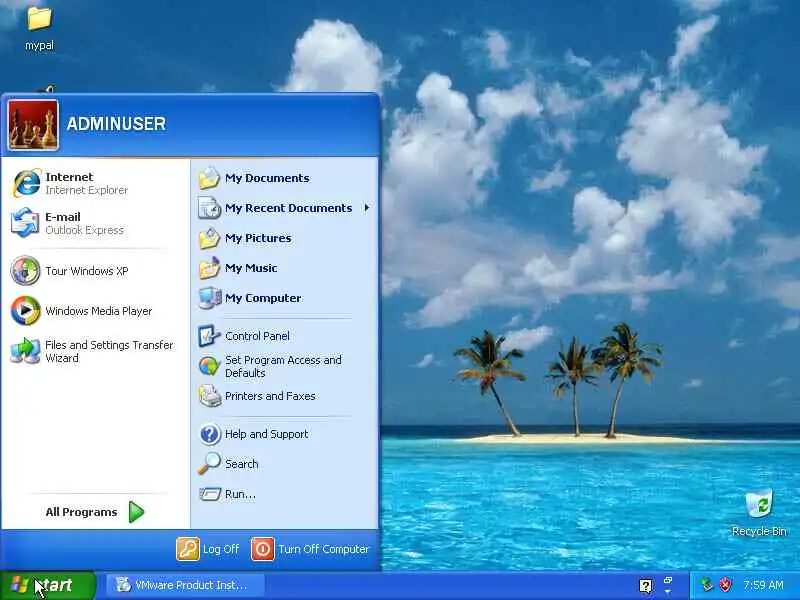Click the My Pictures text label
The width and height of the screenshot is (800, 600).
(258, 238)
